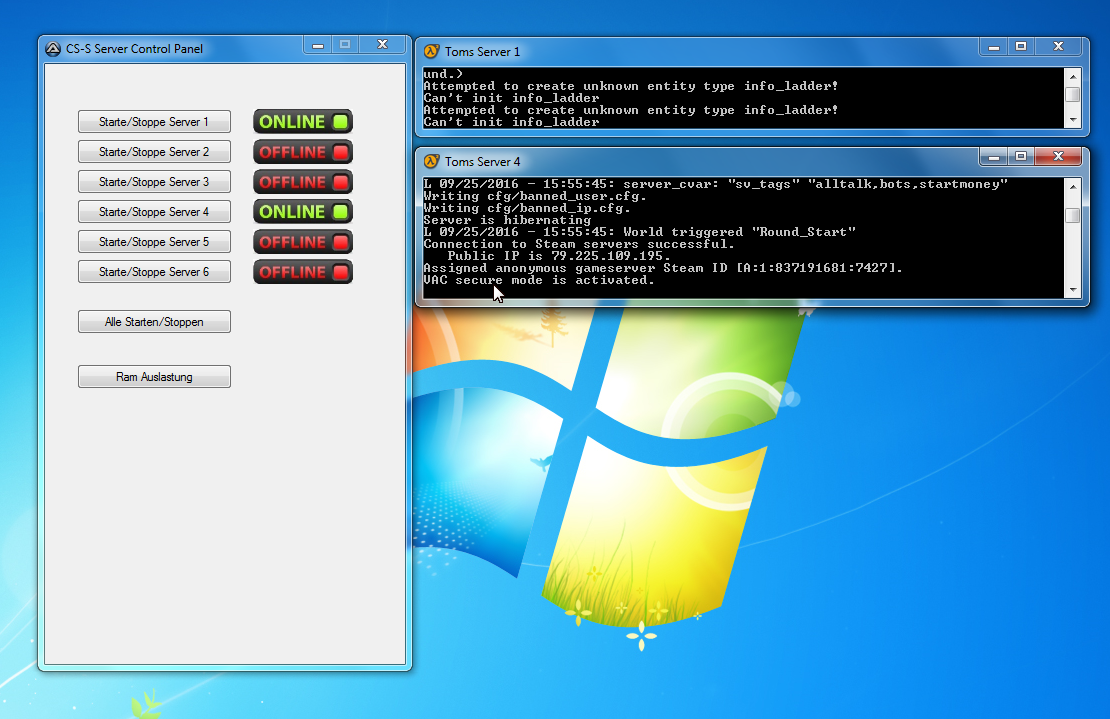Click the OFFLINE status indicator for Server 5
The width and height of the screenshot is (1110, 719).
(x=303, y=242)
